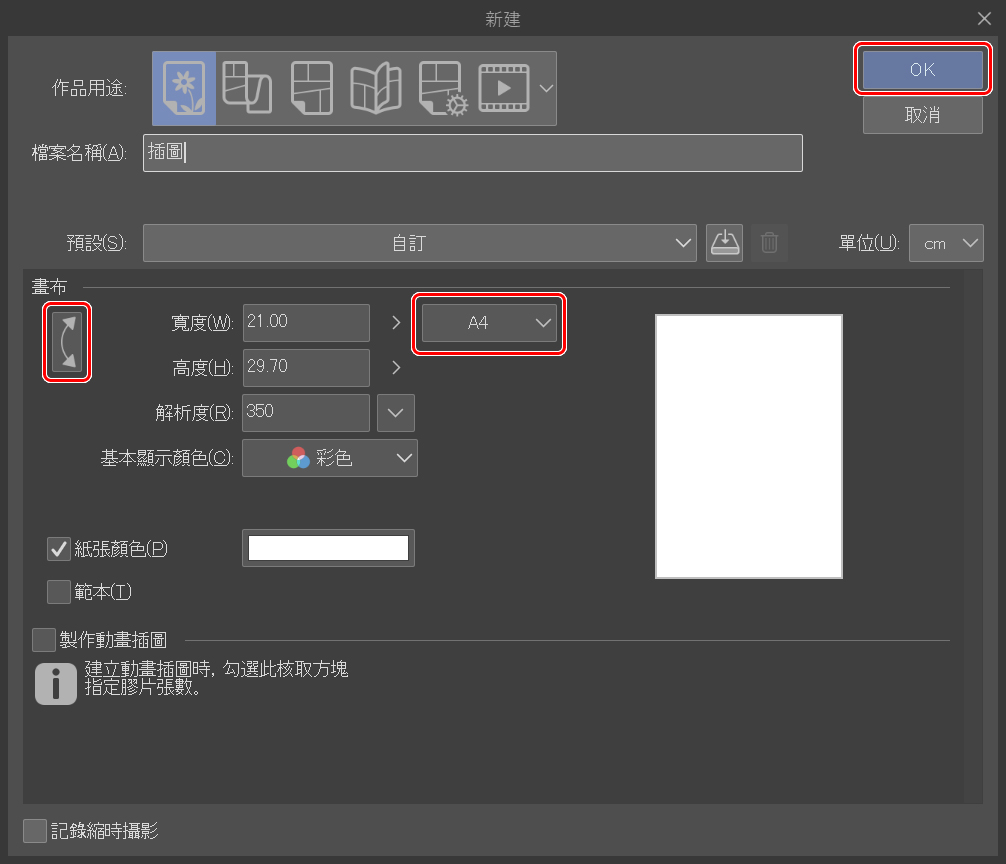The width and height of the screenshot is (1006, 864).
Task: Select the comic settings work type icon
Action: tap(442, 88)
